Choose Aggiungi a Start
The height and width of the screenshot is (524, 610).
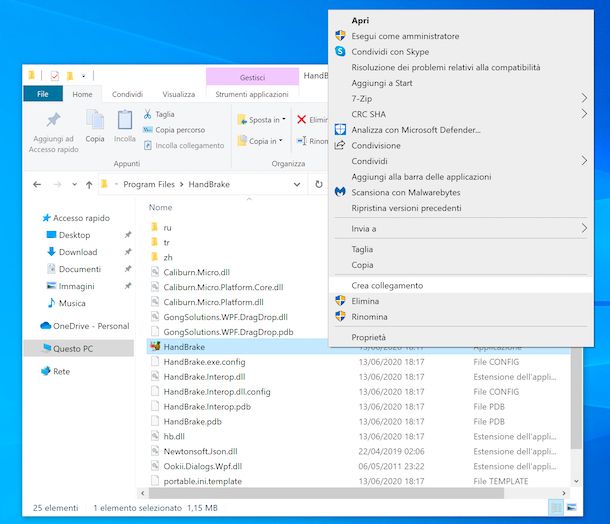(461, 83)
